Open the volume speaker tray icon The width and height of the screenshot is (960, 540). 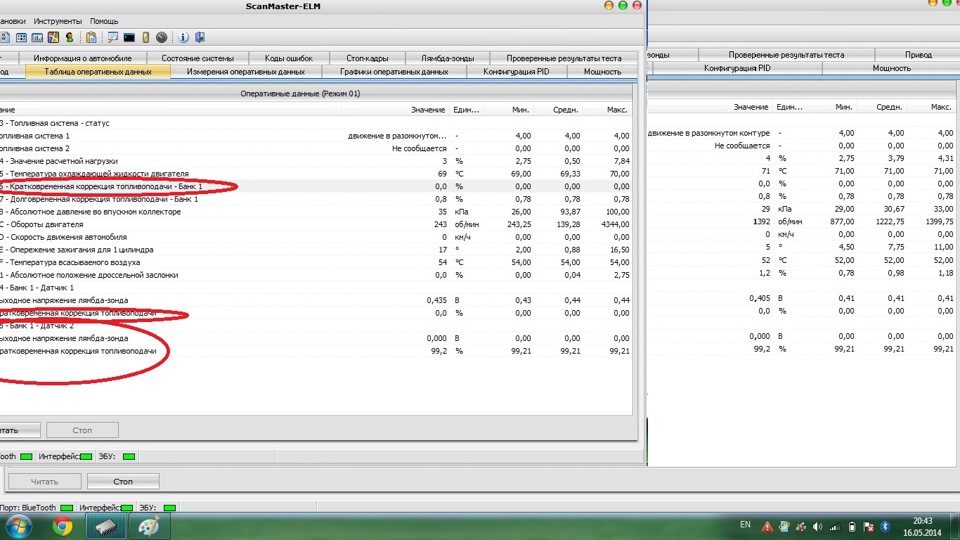[817, 526]
